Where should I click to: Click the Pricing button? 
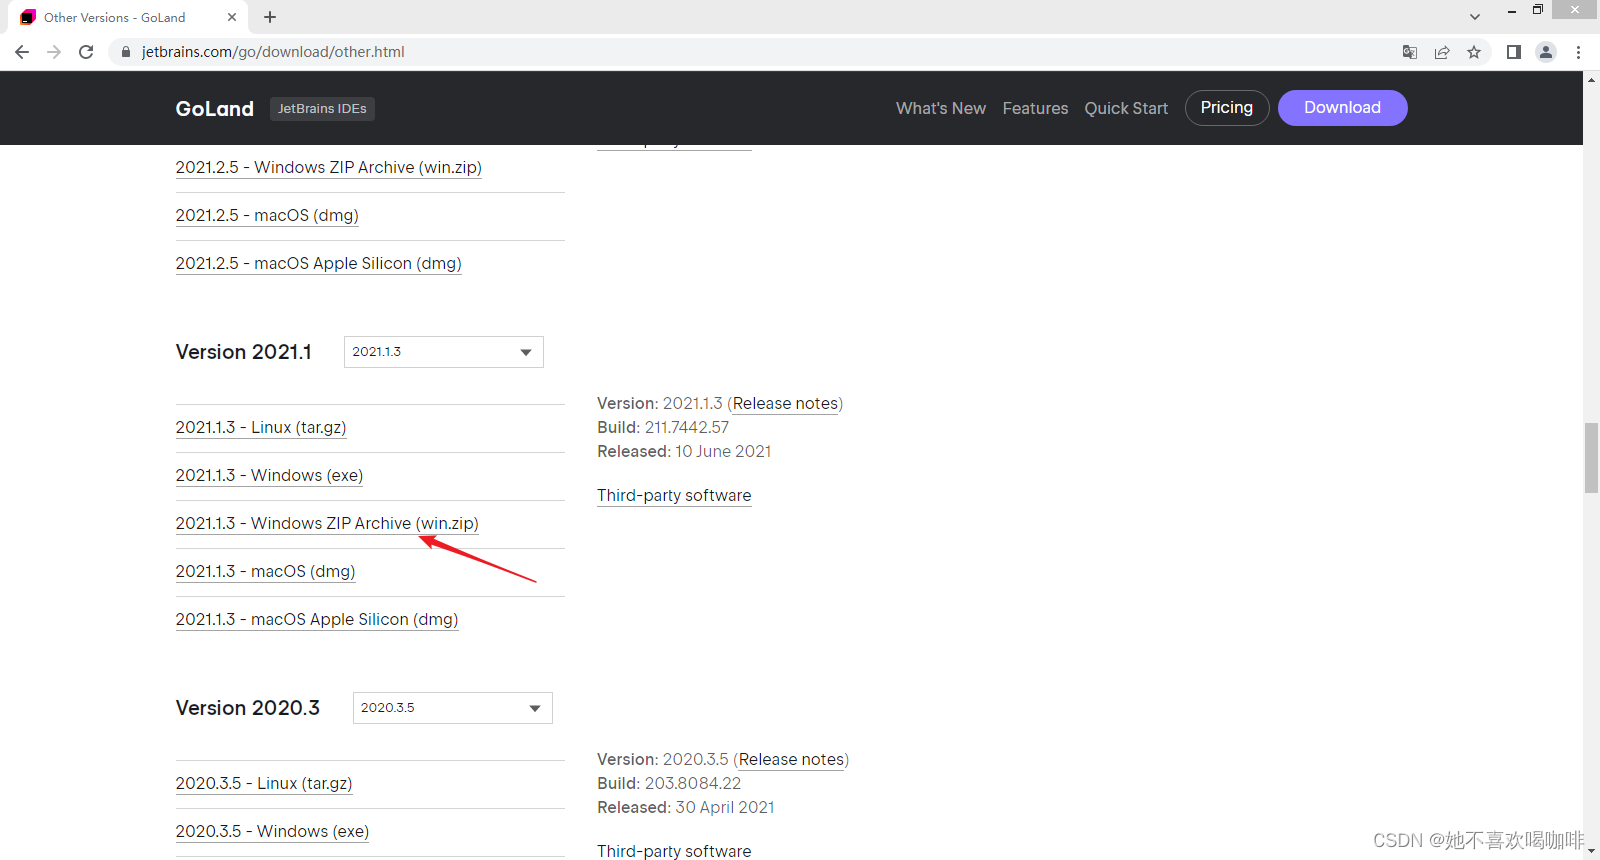point(1227,108)
